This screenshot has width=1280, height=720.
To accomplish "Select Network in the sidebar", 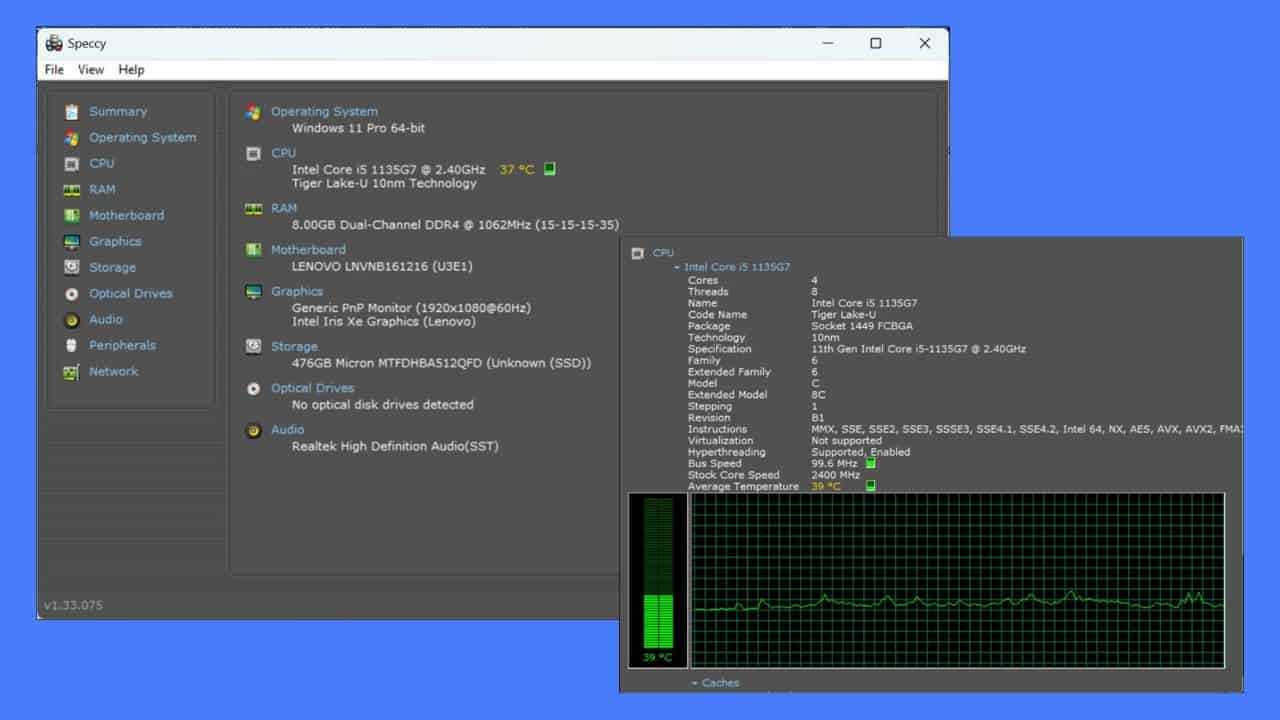I will [114, 372].
